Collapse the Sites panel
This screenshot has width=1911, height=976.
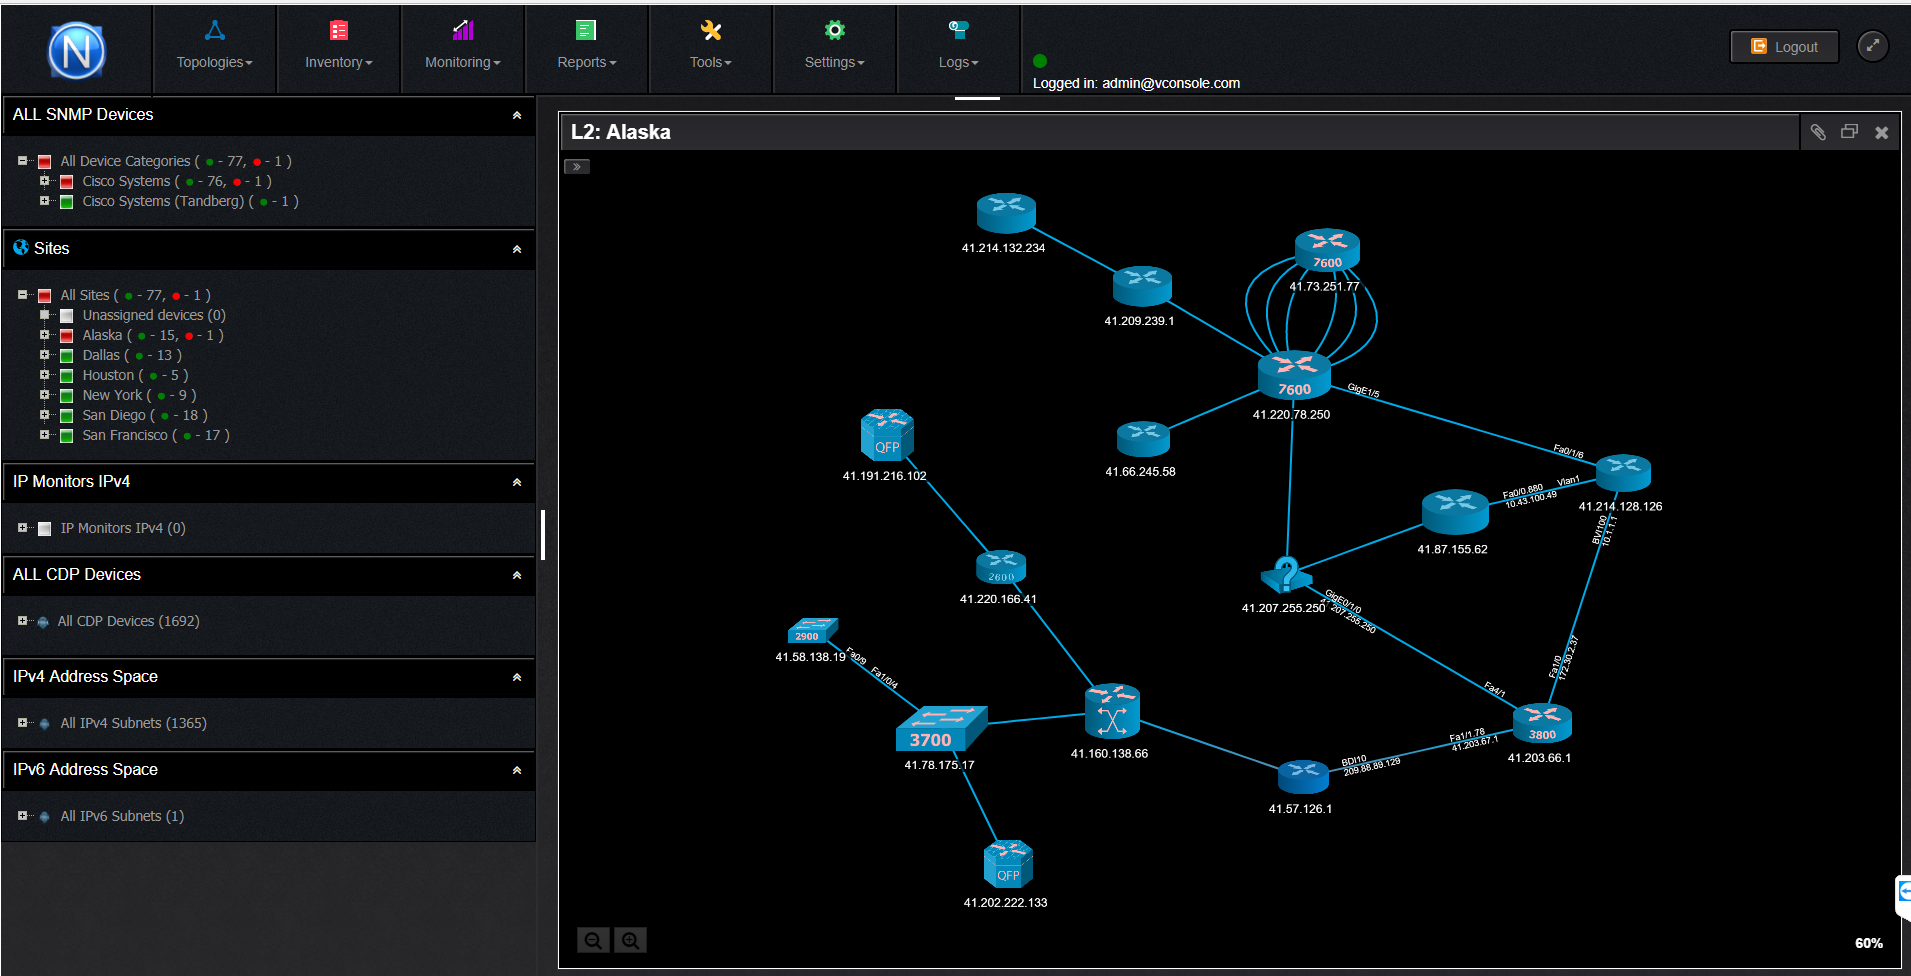[517, 249]
